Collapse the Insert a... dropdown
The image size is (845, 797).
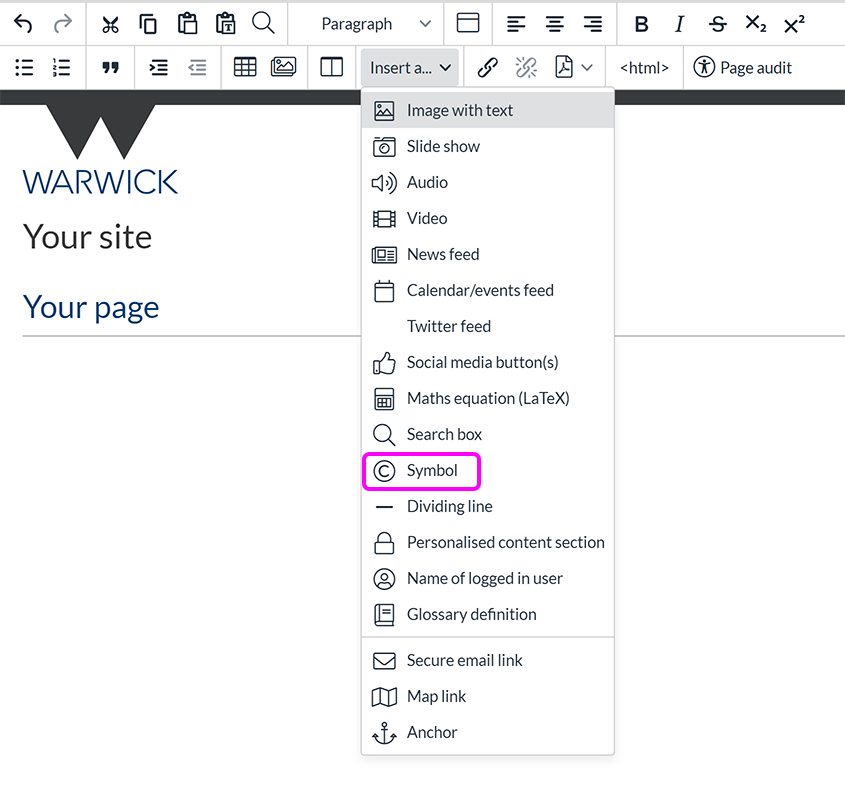click(x=410, y=67)
